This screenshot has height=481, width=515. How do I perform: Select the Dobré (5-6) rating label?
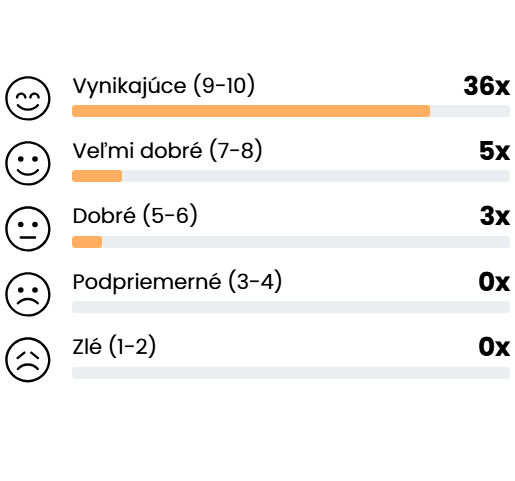135,216
